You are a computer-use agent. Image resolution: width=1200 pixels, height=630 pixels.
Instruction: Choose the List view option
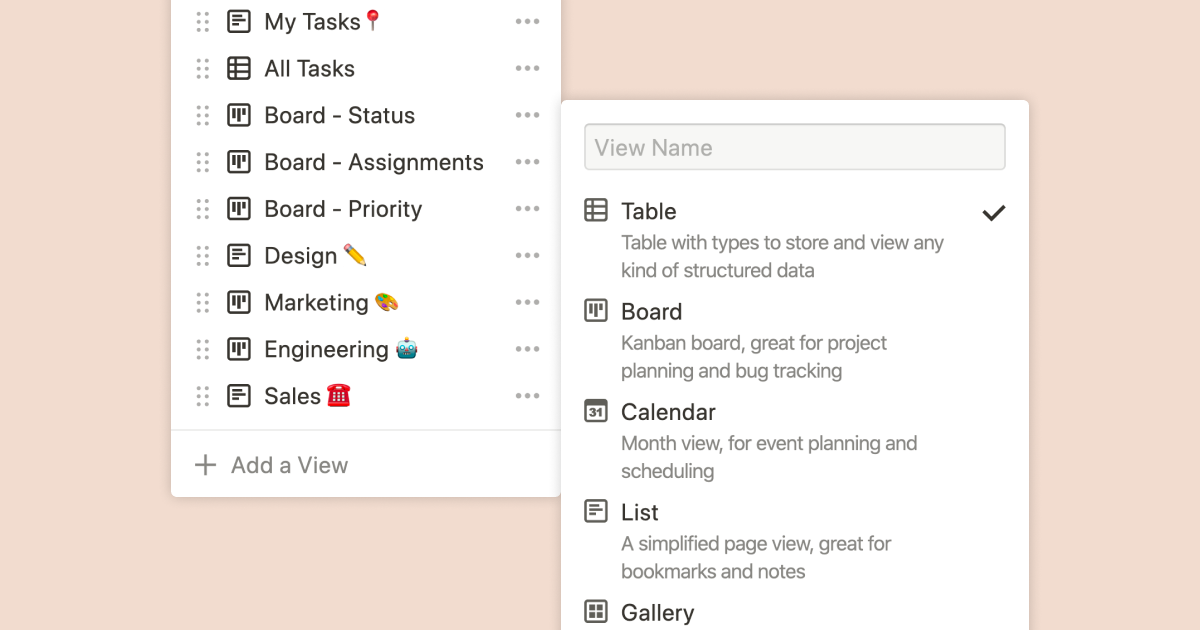point(640,512)
